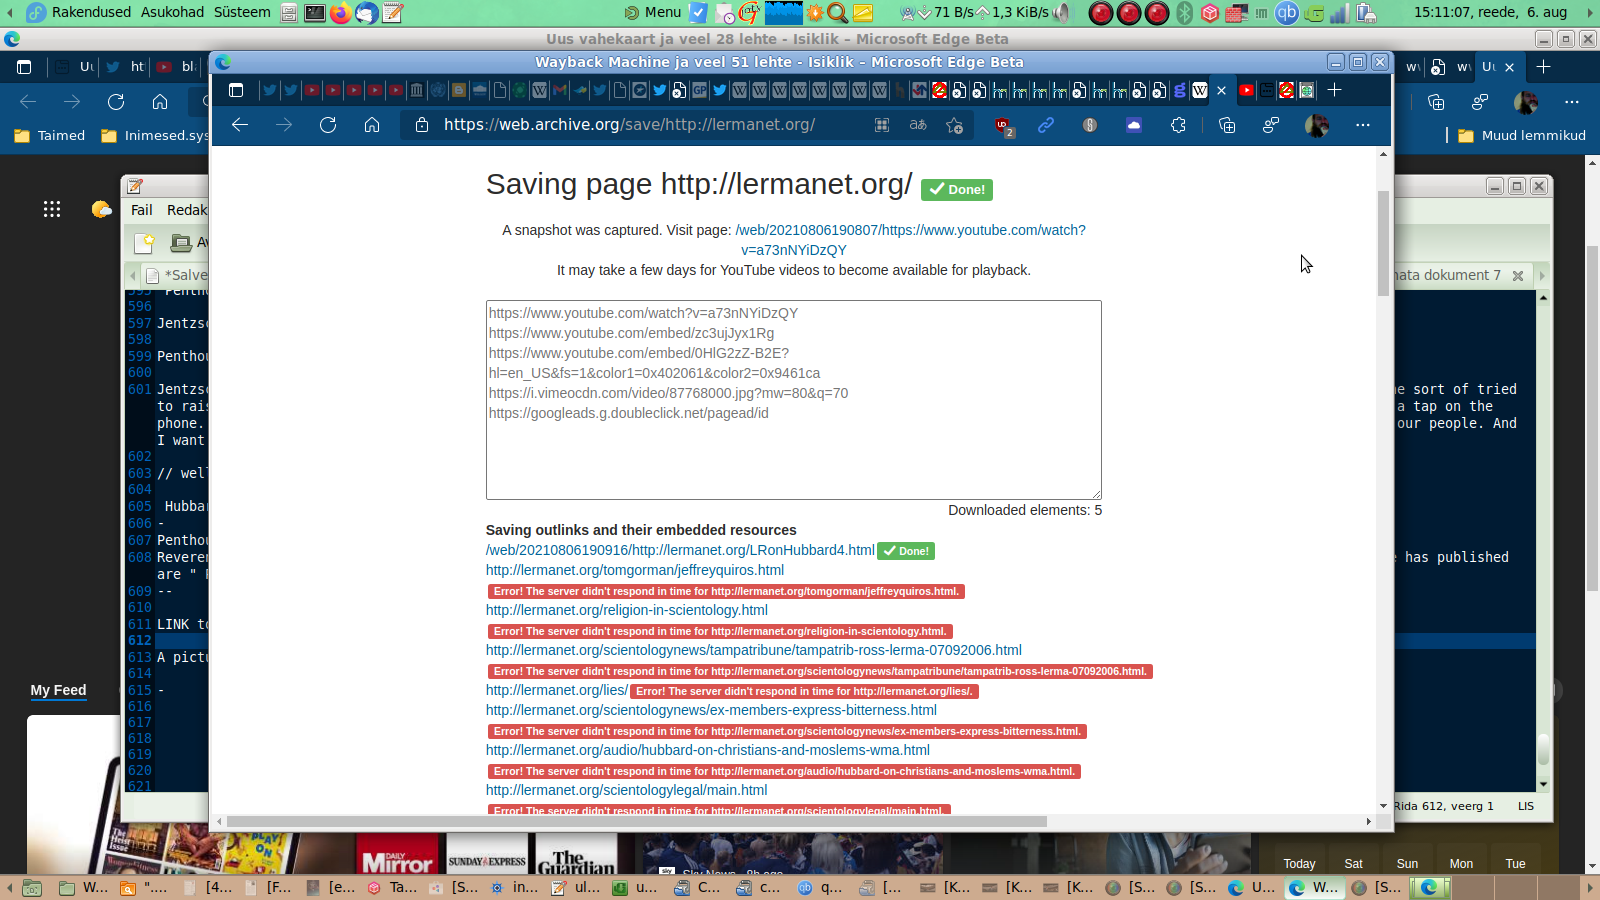Click the volume speaker icon in the top panel
This screenshot has height=900, width=1600.
click(1062, 13)
